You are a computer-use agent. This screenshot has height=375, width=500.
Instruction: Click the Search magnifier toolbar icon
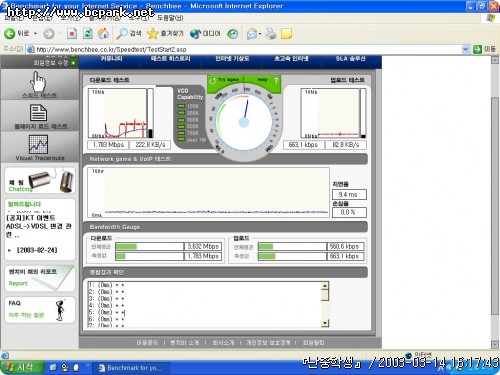point(122,33)
